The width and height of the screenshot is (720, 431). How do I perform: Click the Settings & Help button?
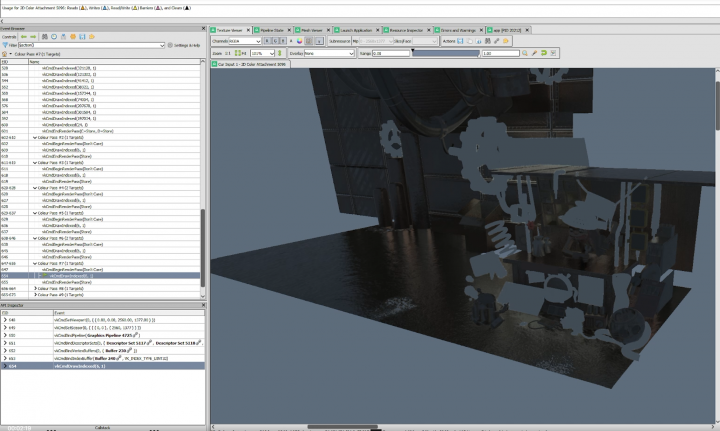[184, 45]
